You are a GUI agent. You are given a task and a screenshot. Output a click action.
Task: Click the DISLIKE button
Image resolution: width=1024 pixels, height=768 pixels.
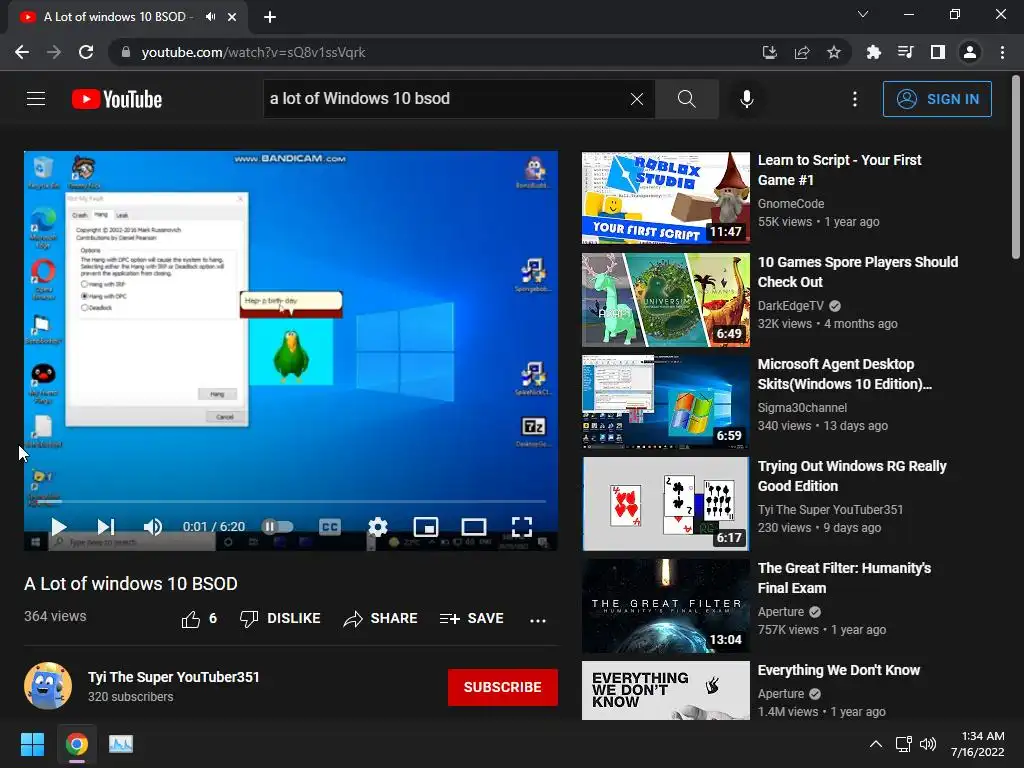[280, 618]
